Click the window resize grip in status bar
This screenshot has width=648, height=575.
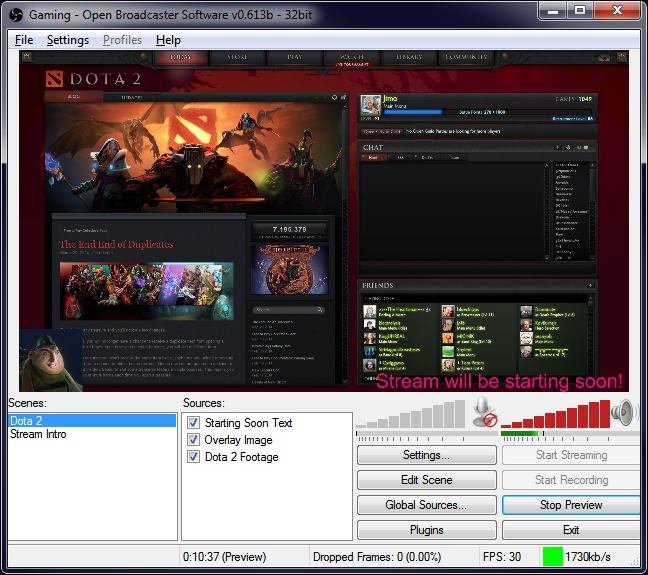(x=635, y=561)
